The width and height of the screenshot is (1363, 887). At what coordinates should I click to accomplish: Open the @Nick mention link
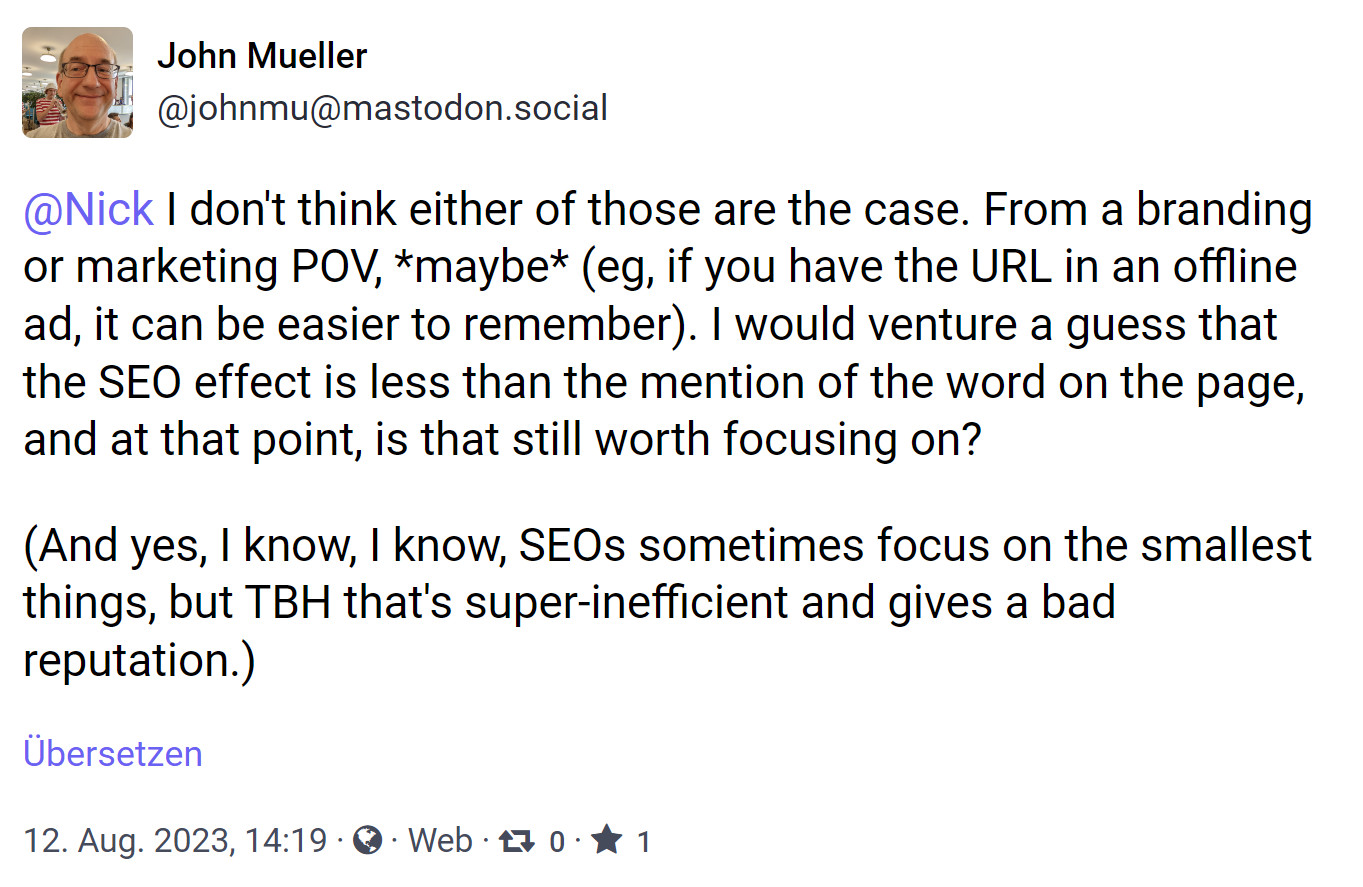pos(88,210)
